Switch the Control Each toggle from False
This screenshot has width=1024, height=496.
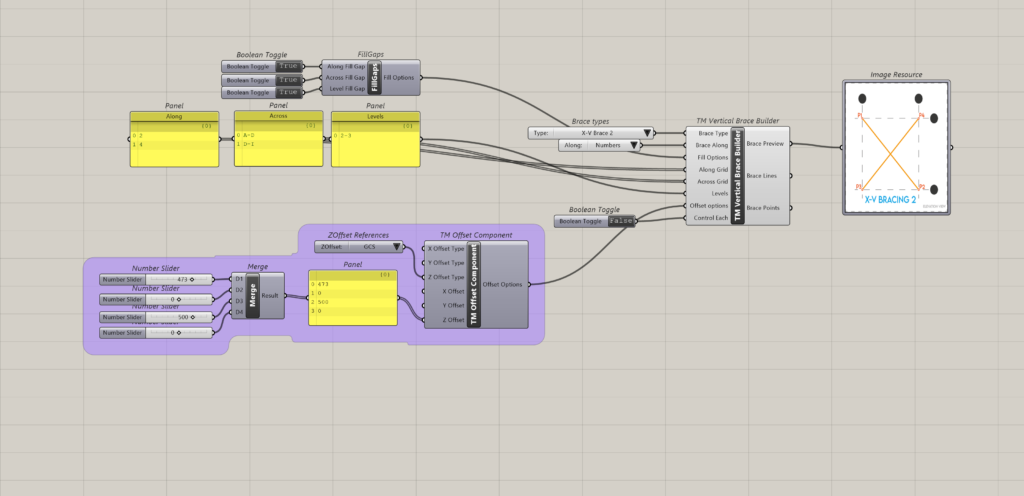[x=621, y=221]
